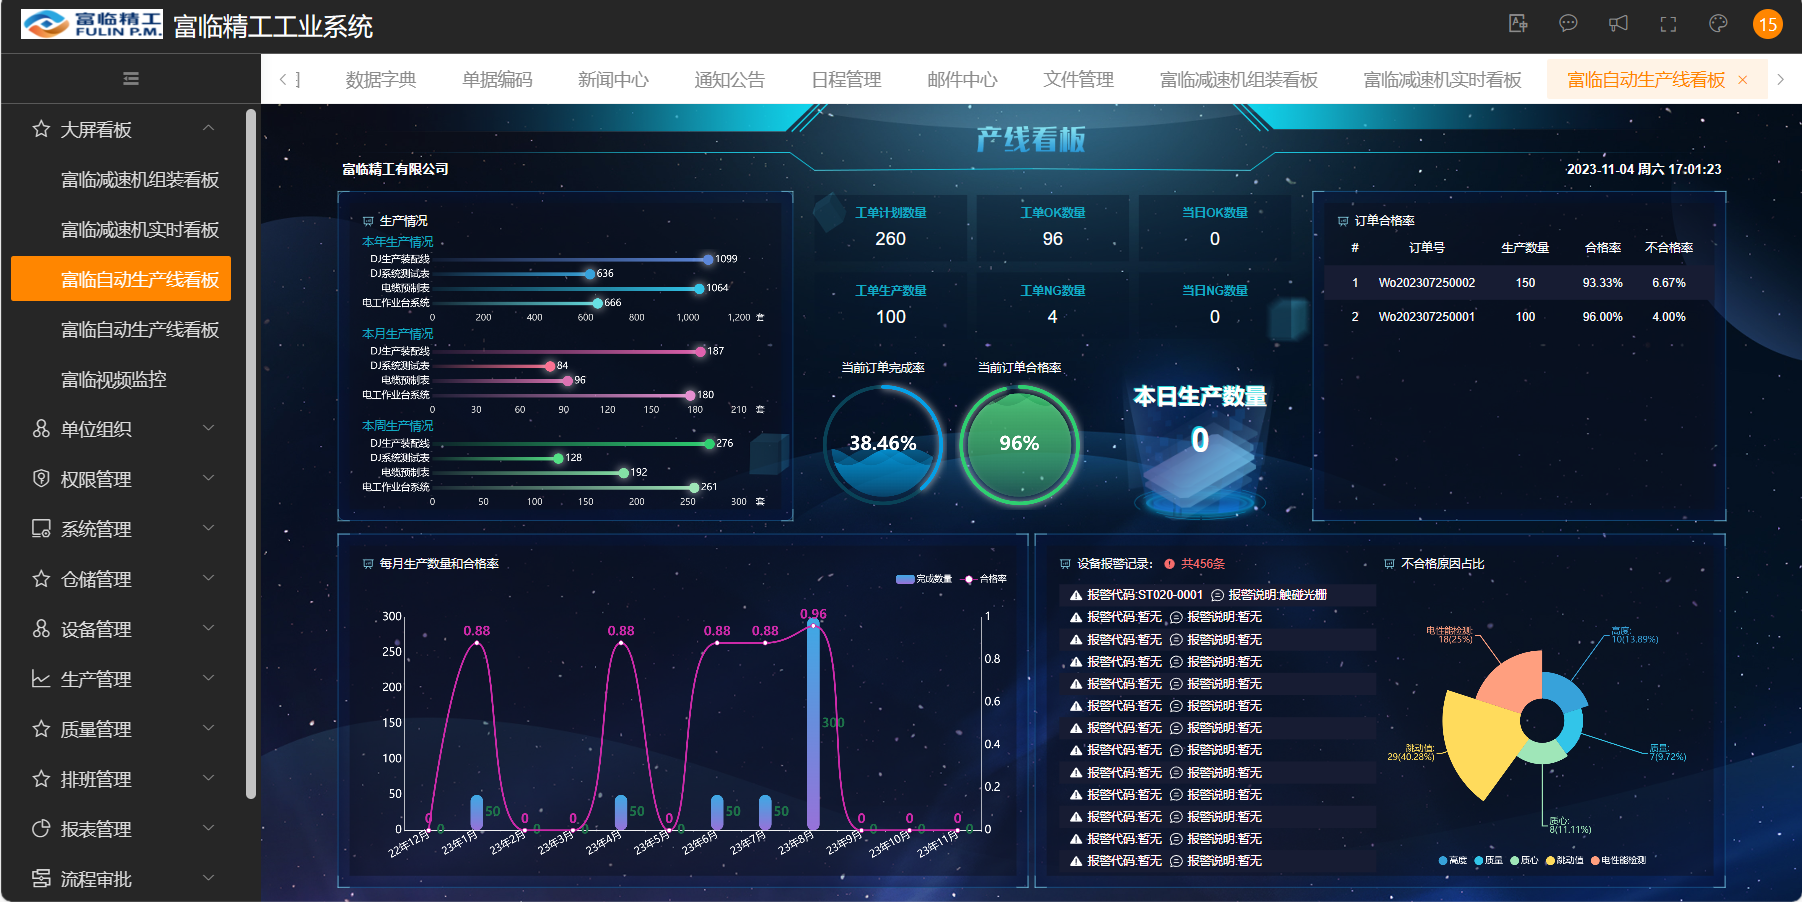Toggle the 质心 pie legend item
This screenshot has height=902, width=1802.
tap(1524, 860)
